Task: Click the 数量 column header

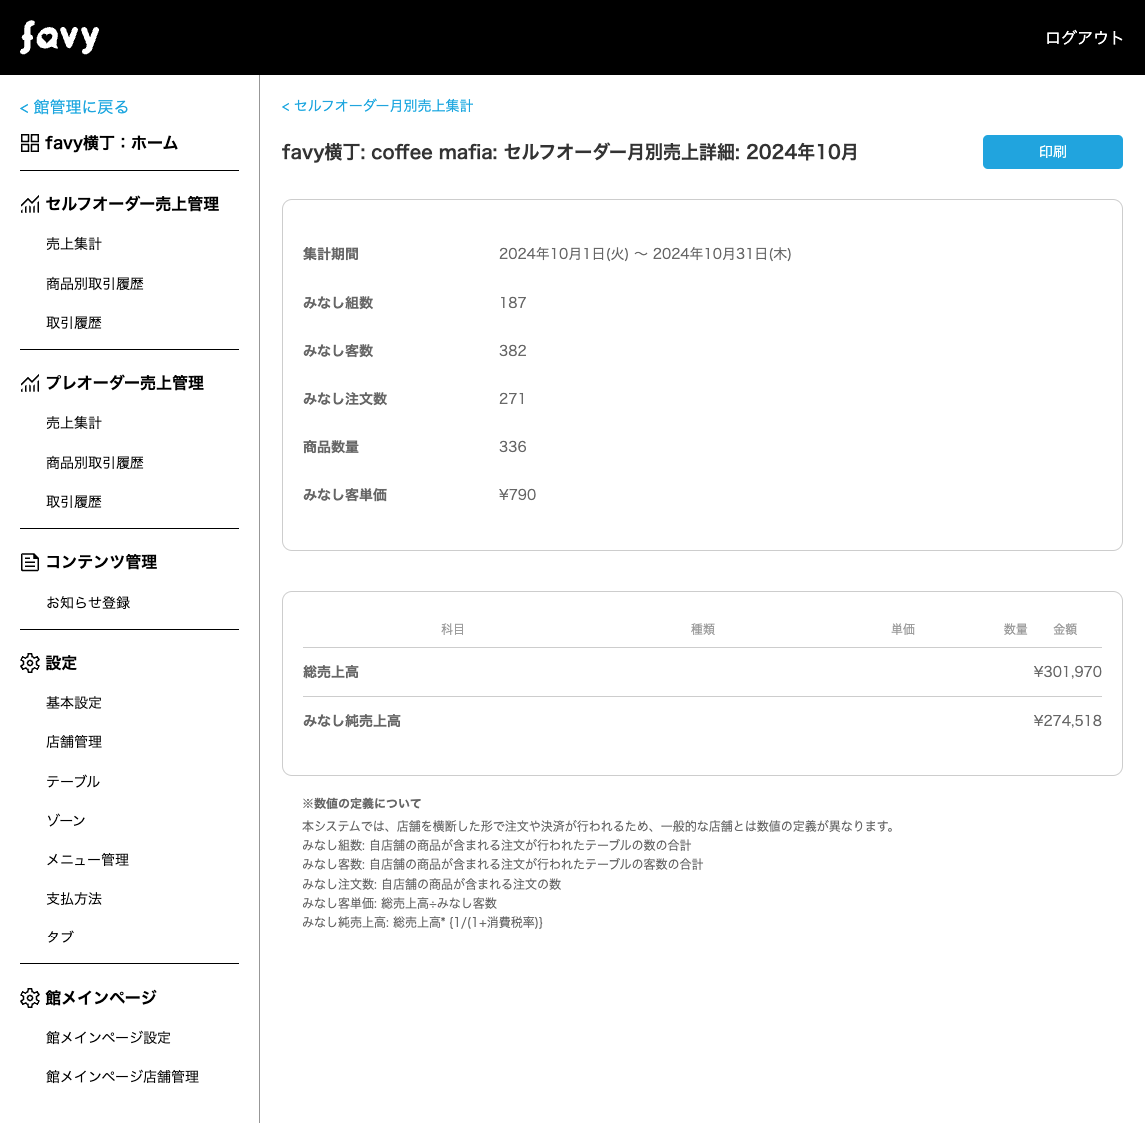Action: pyautogui.click(x=1015, y=630)
